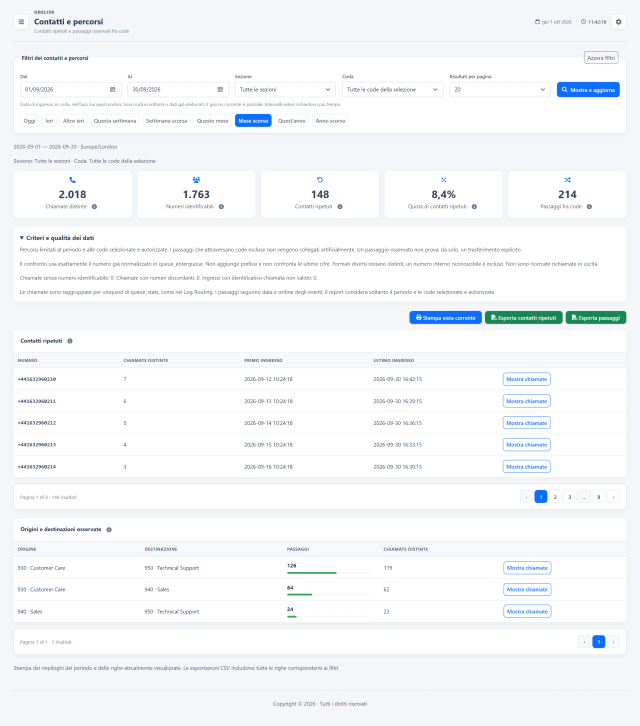Screen dimensions: 640x726
Task: Click the PASSAGGI column header
Action: [298, 549]
